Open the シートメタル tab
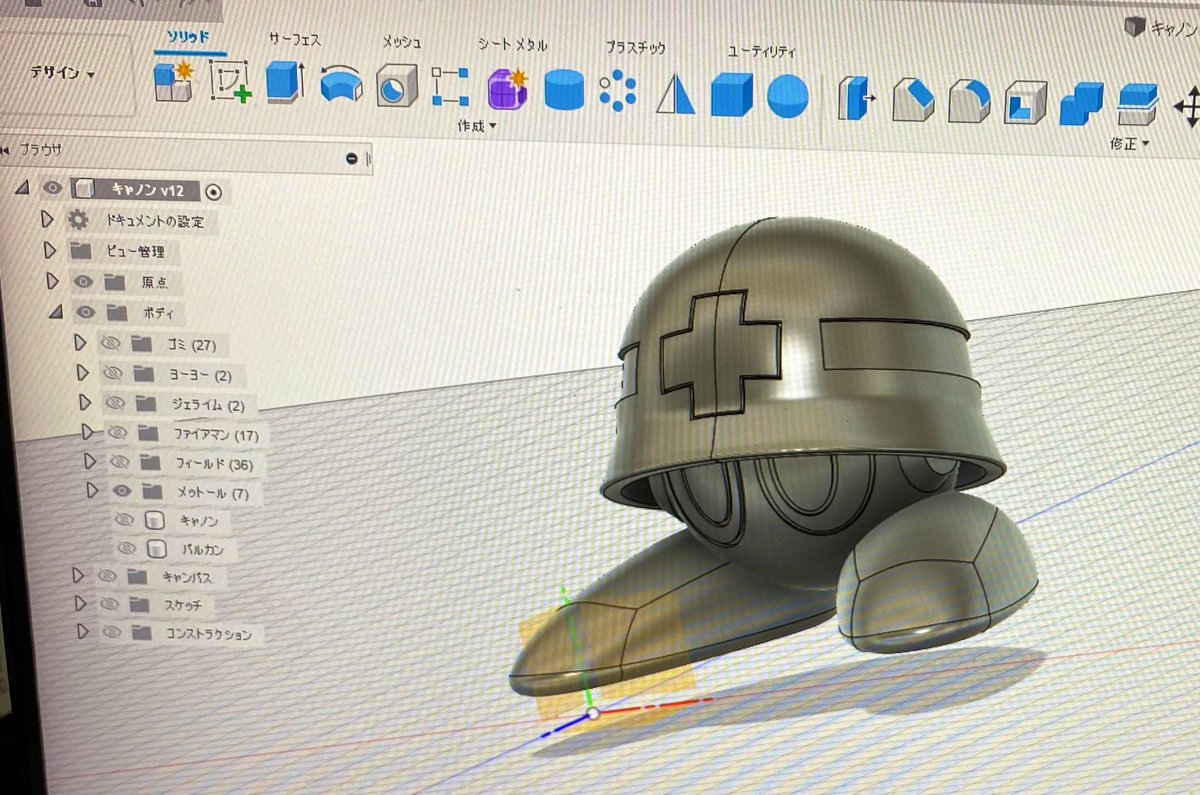This screenshot has width=1200, height=795. pyautogui.click(x=511, y=44)
